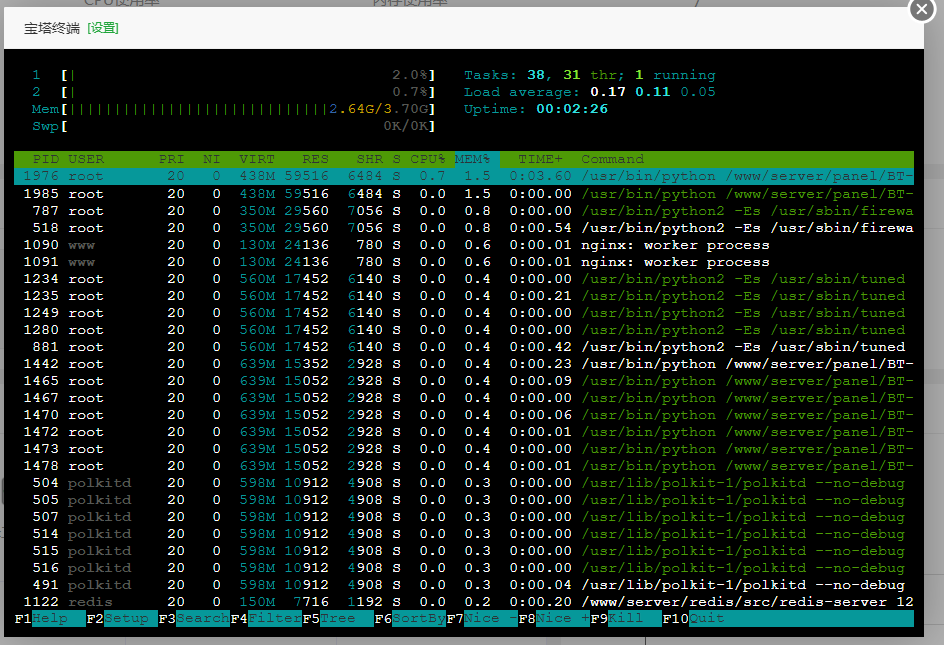Click the TIME+ column header

coord(541,159)
